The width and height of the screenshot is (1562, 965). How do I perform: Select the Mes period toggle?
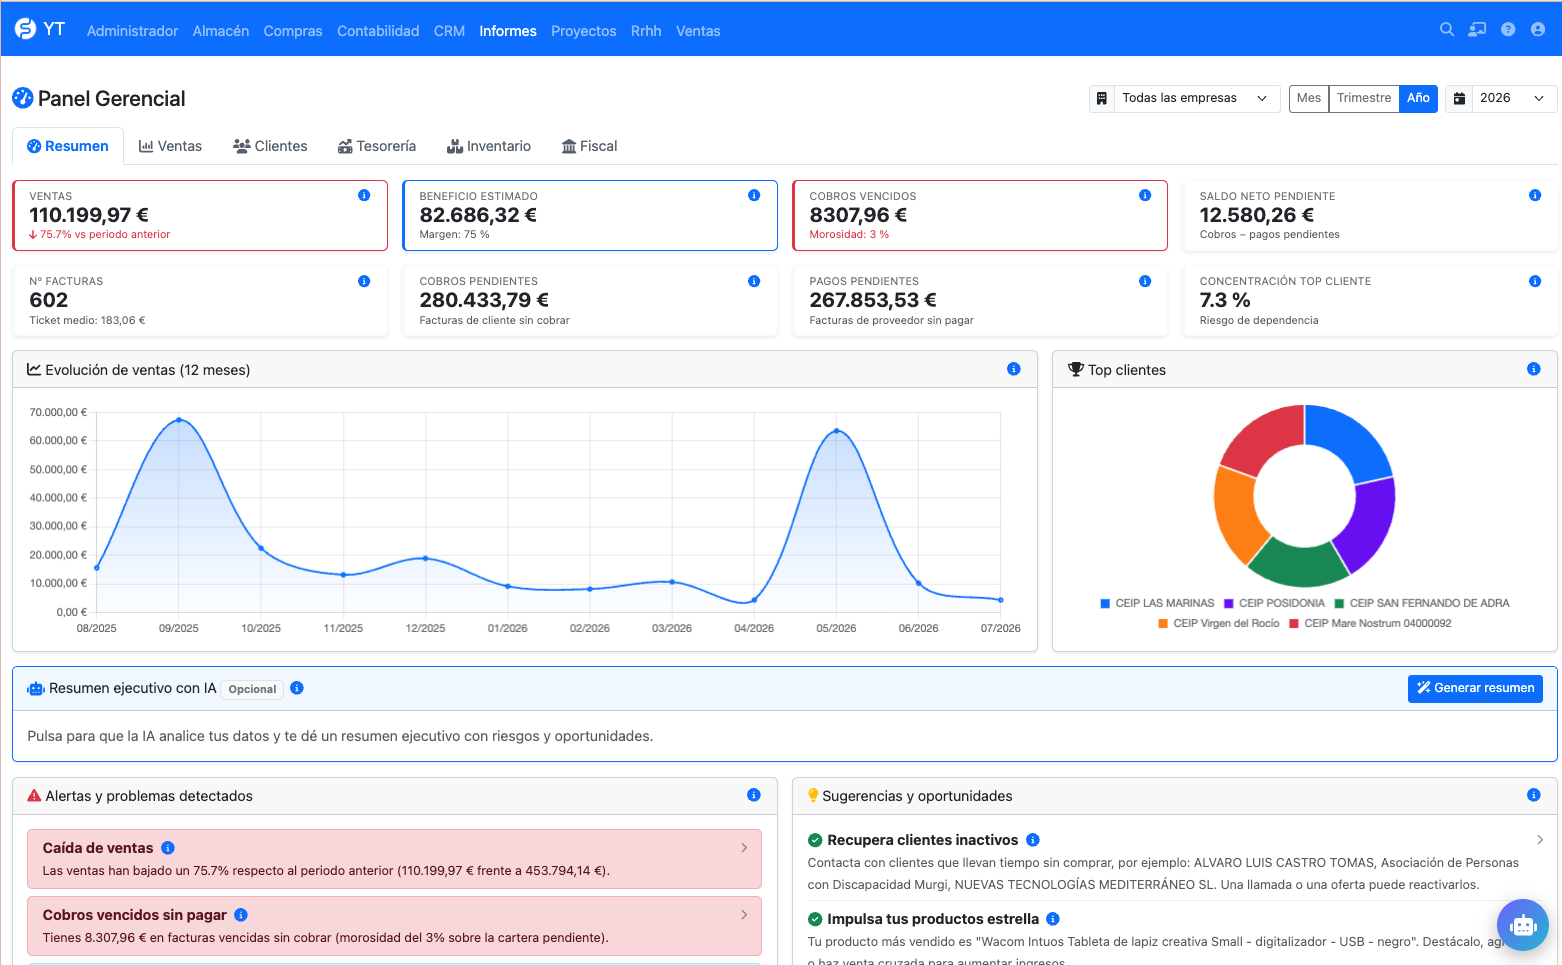click(1309, 98)
